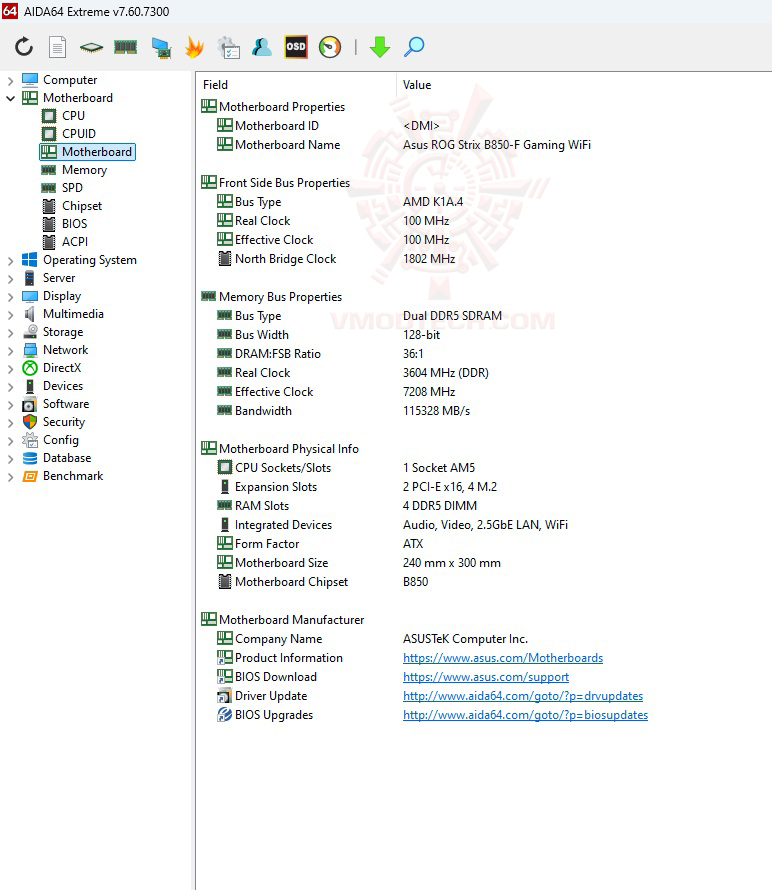Image resolution: width=772 pixels, height=890 pixels.
Task: Open the asus.com/support BIOS download link
Action: coord(486,677)
